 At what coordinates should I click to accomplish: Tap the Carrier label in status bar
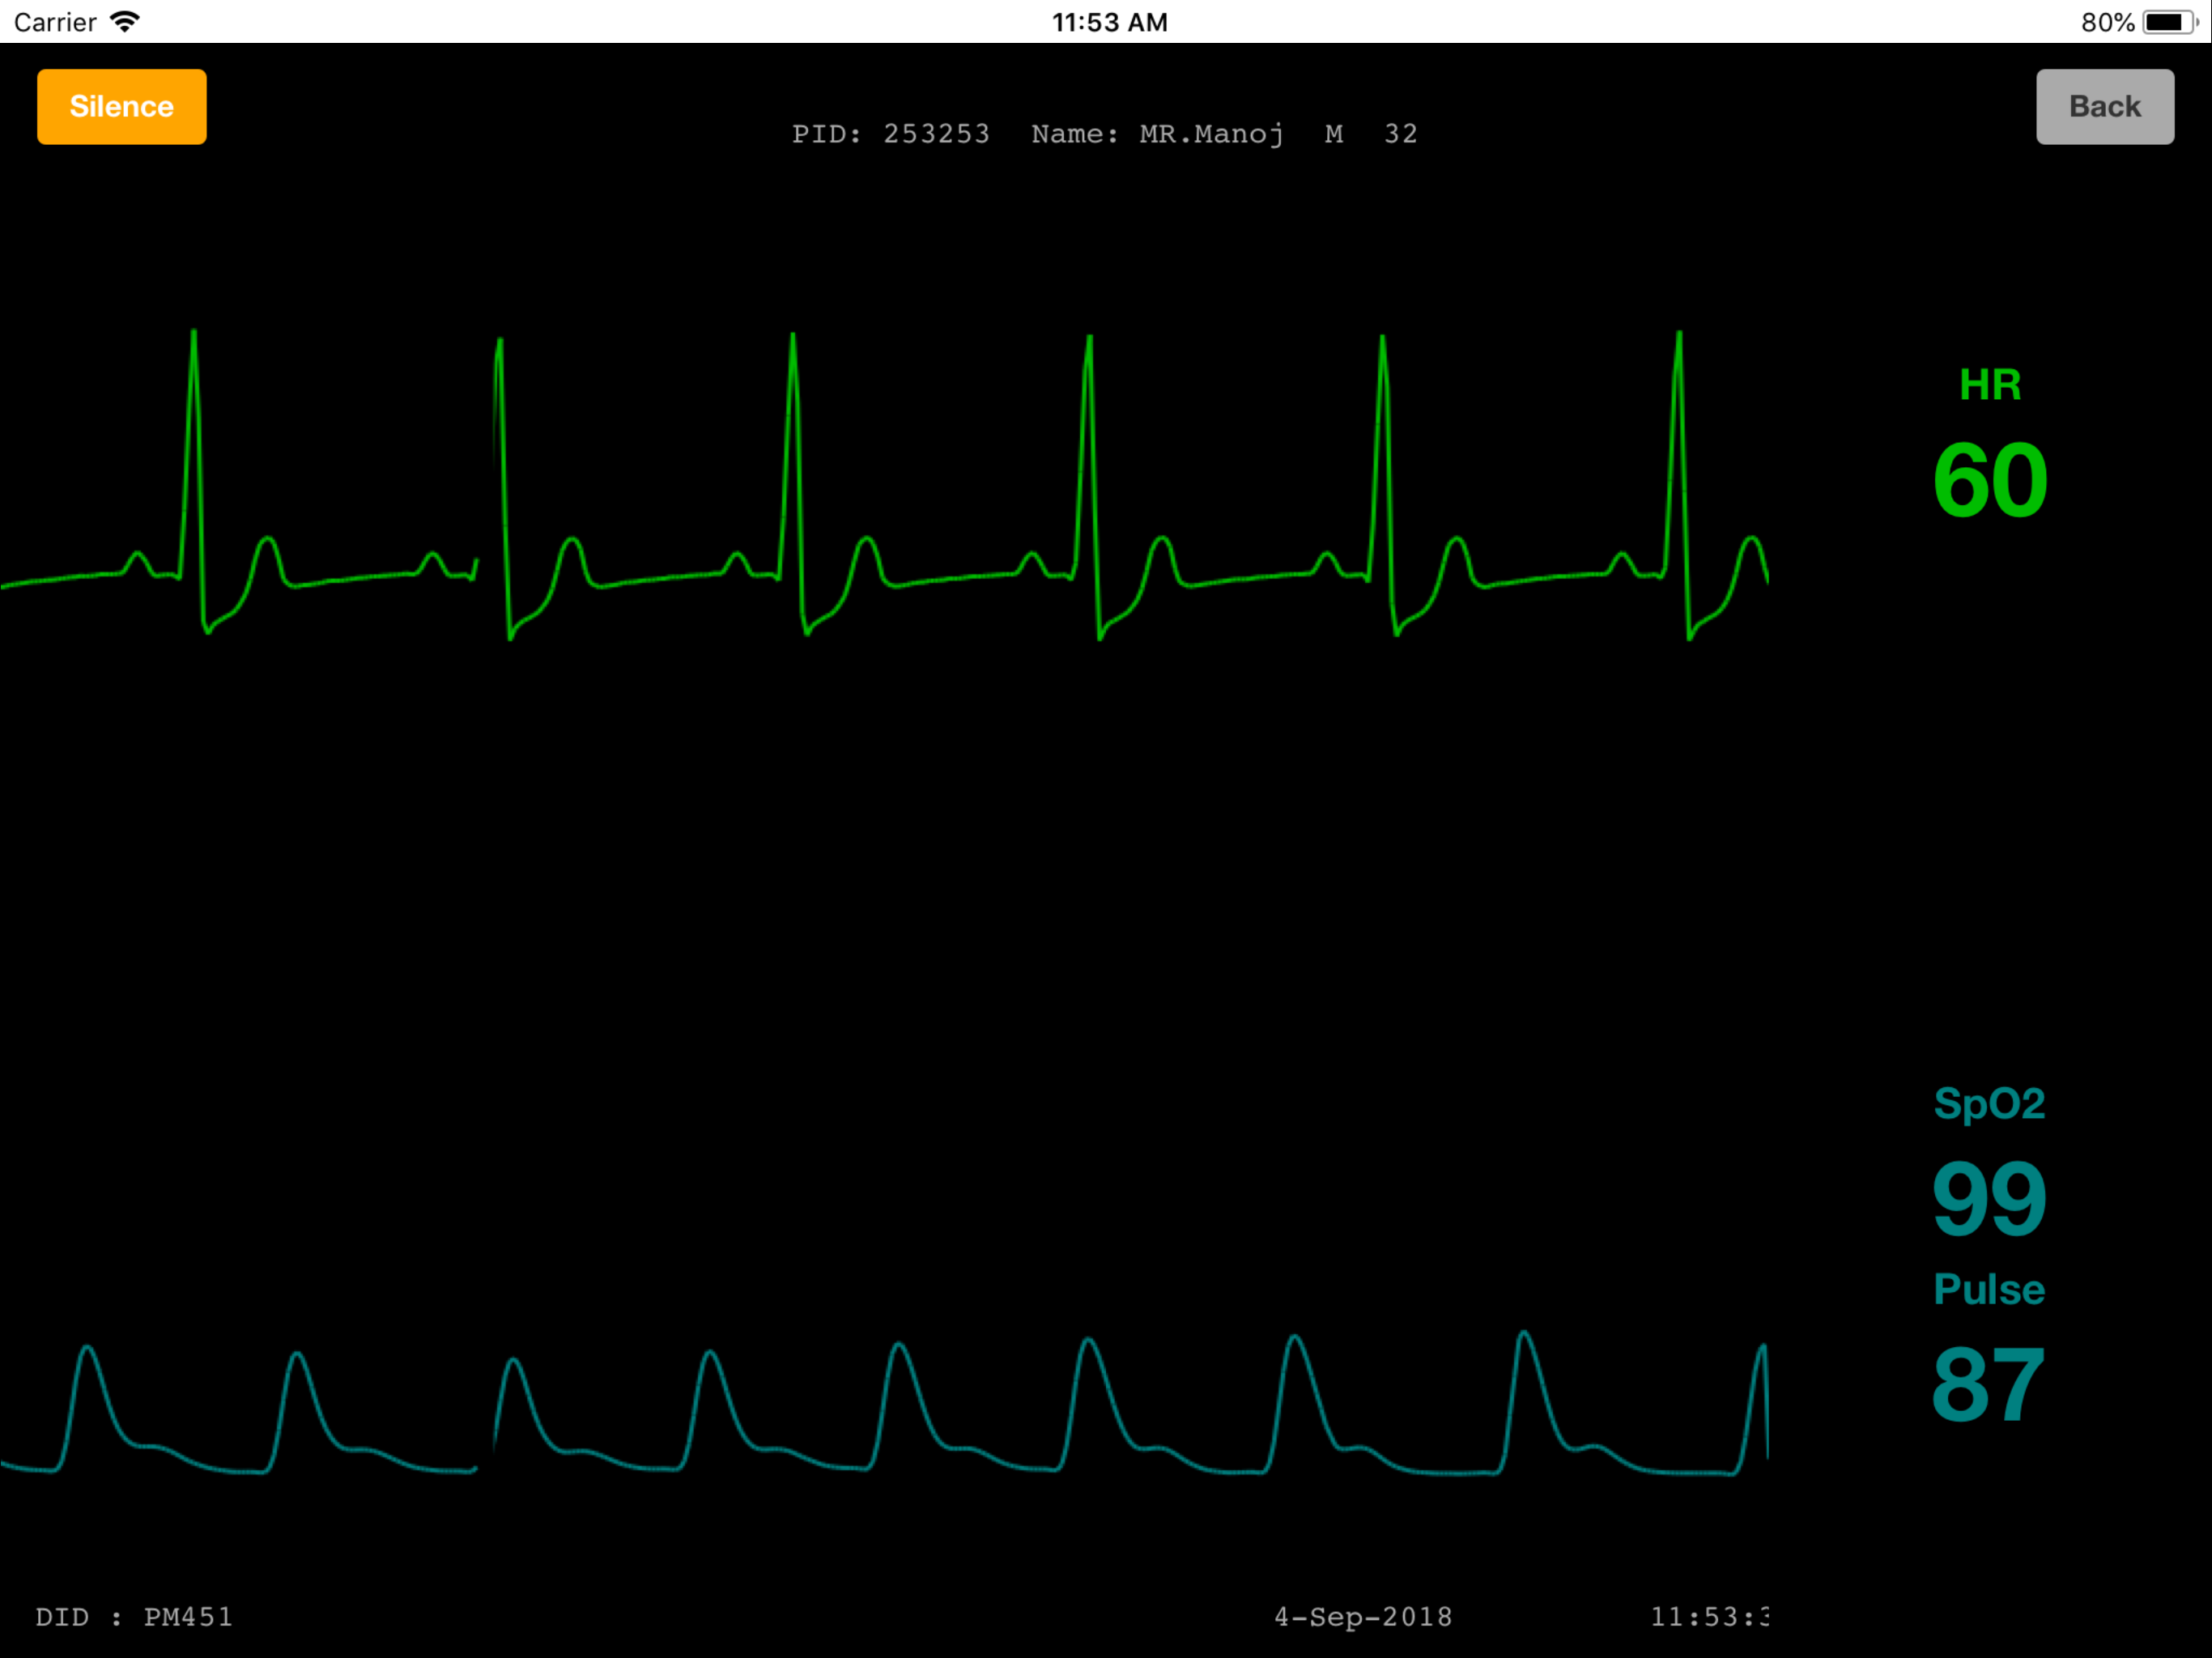pyautogui.click(x=55, y=22)
